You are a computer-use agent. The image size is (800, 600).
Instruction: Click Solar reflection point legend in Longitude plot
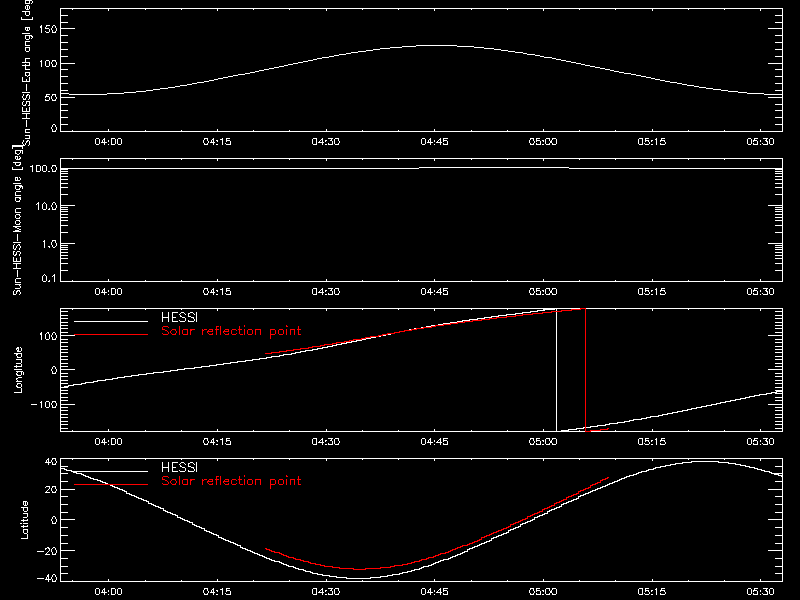[231, 331]
